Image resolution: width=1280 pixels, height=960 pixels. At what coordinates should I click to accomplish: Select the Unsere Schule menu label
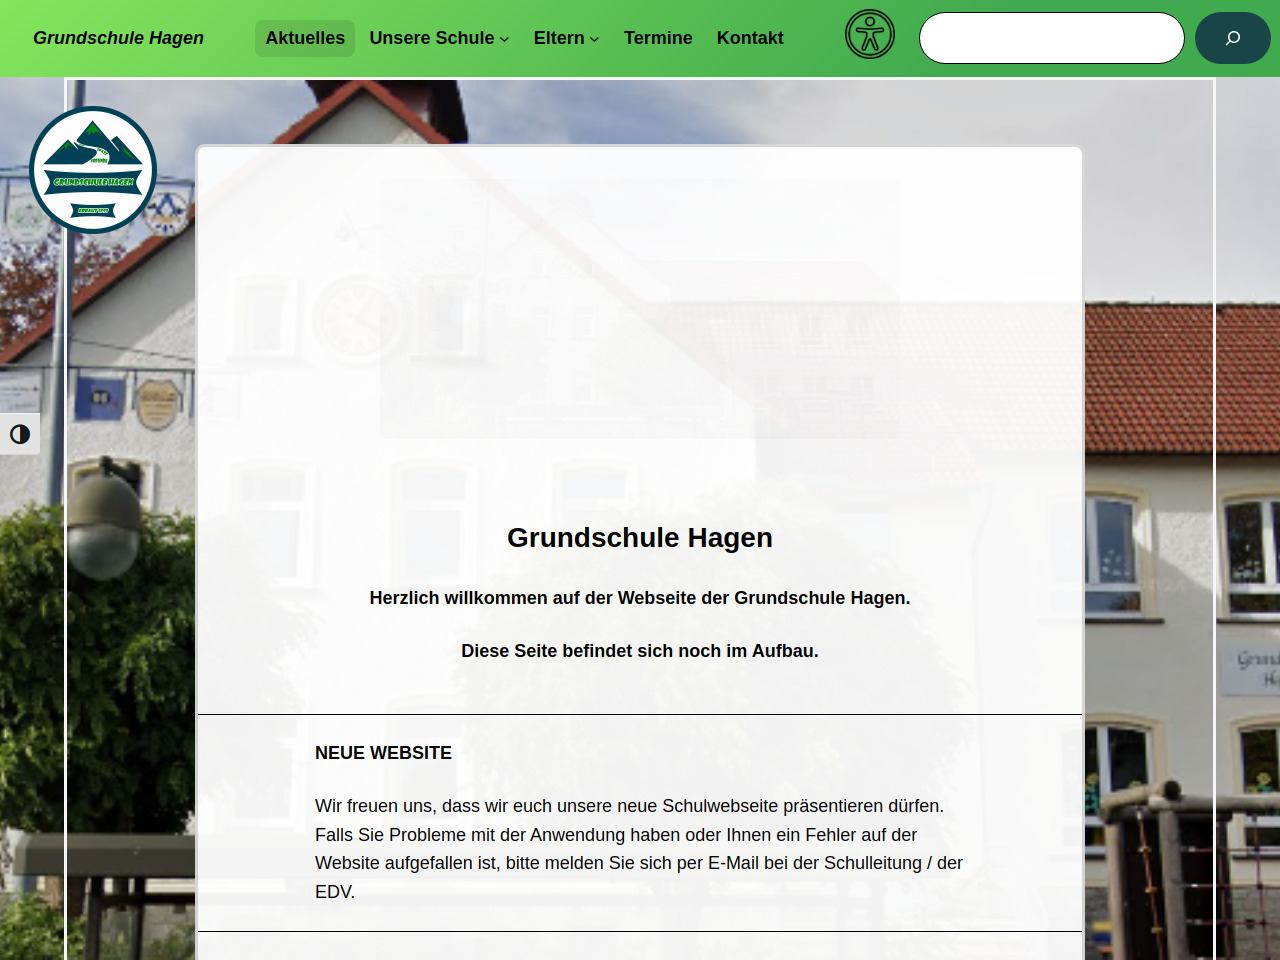[x=431, y=38]
